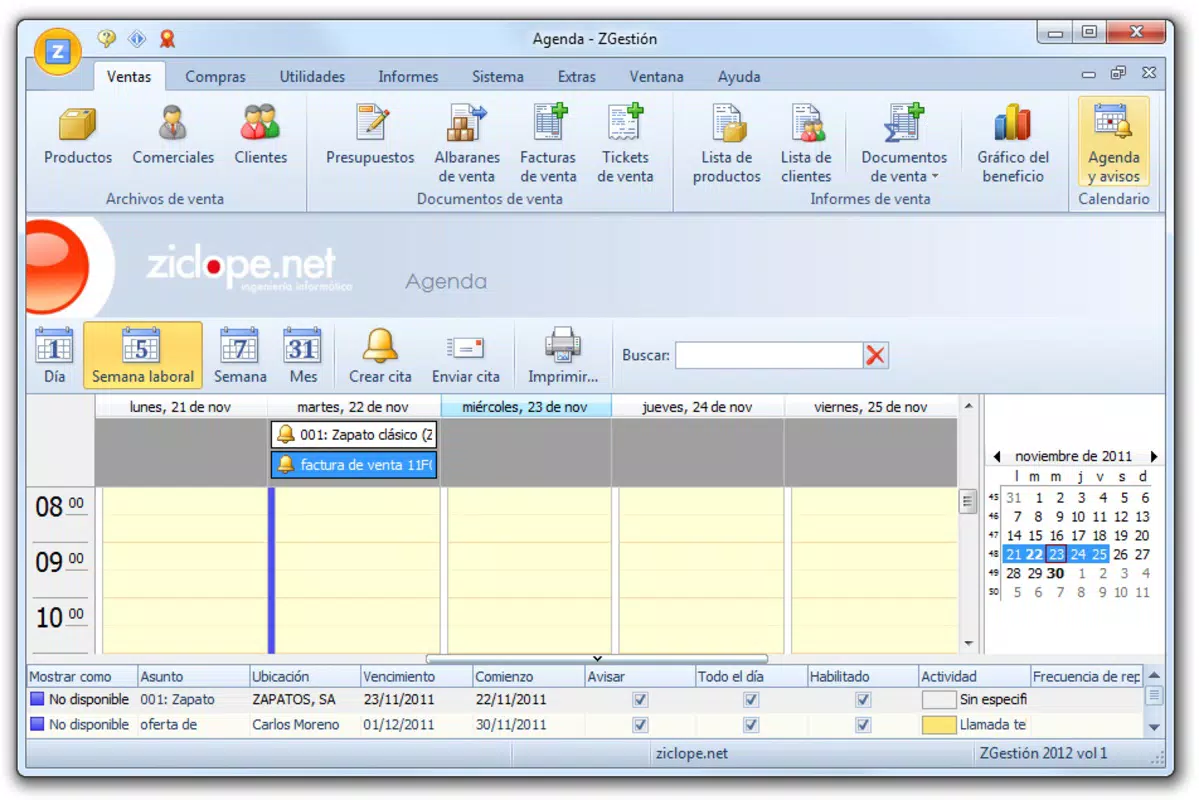Select day 30 in mini calendar
The width and height of the screenshot is (1199, 800).
pos(1056,573)
